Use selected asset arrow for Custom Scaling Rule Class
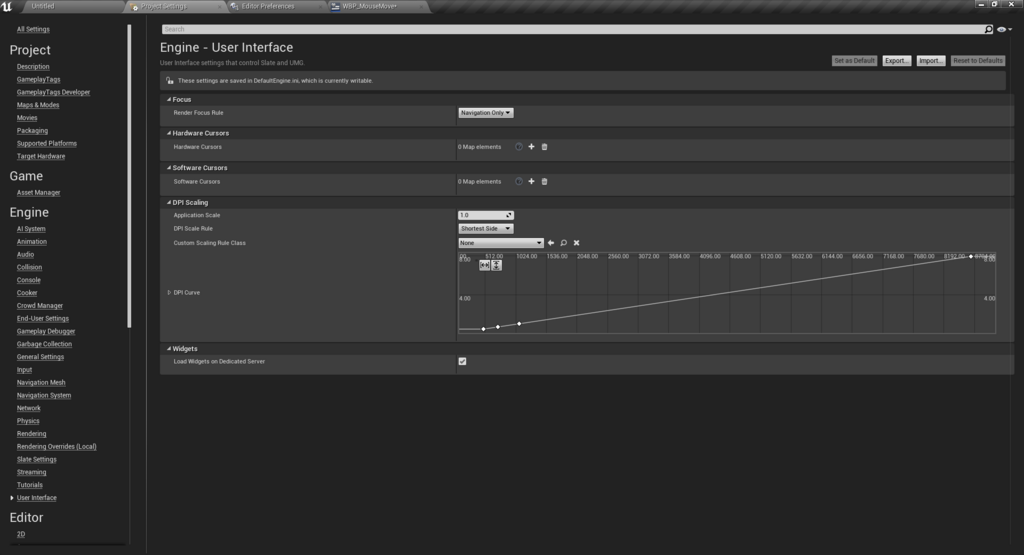The height and width of the screenshot is (555, 1024). [551, 243]
